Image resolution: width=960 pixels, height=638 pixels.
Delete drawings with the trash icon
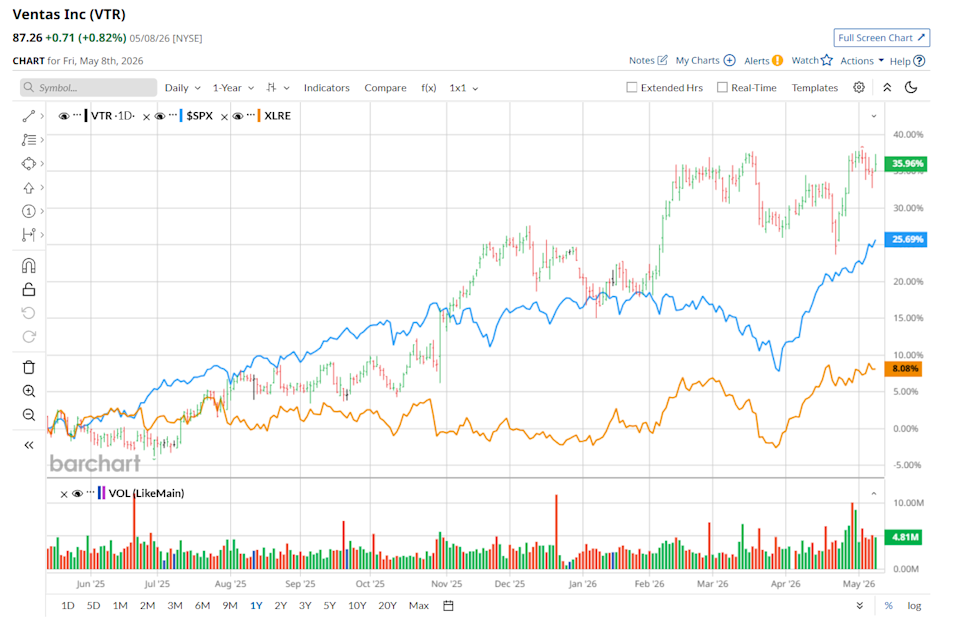[x=29, y=367]
